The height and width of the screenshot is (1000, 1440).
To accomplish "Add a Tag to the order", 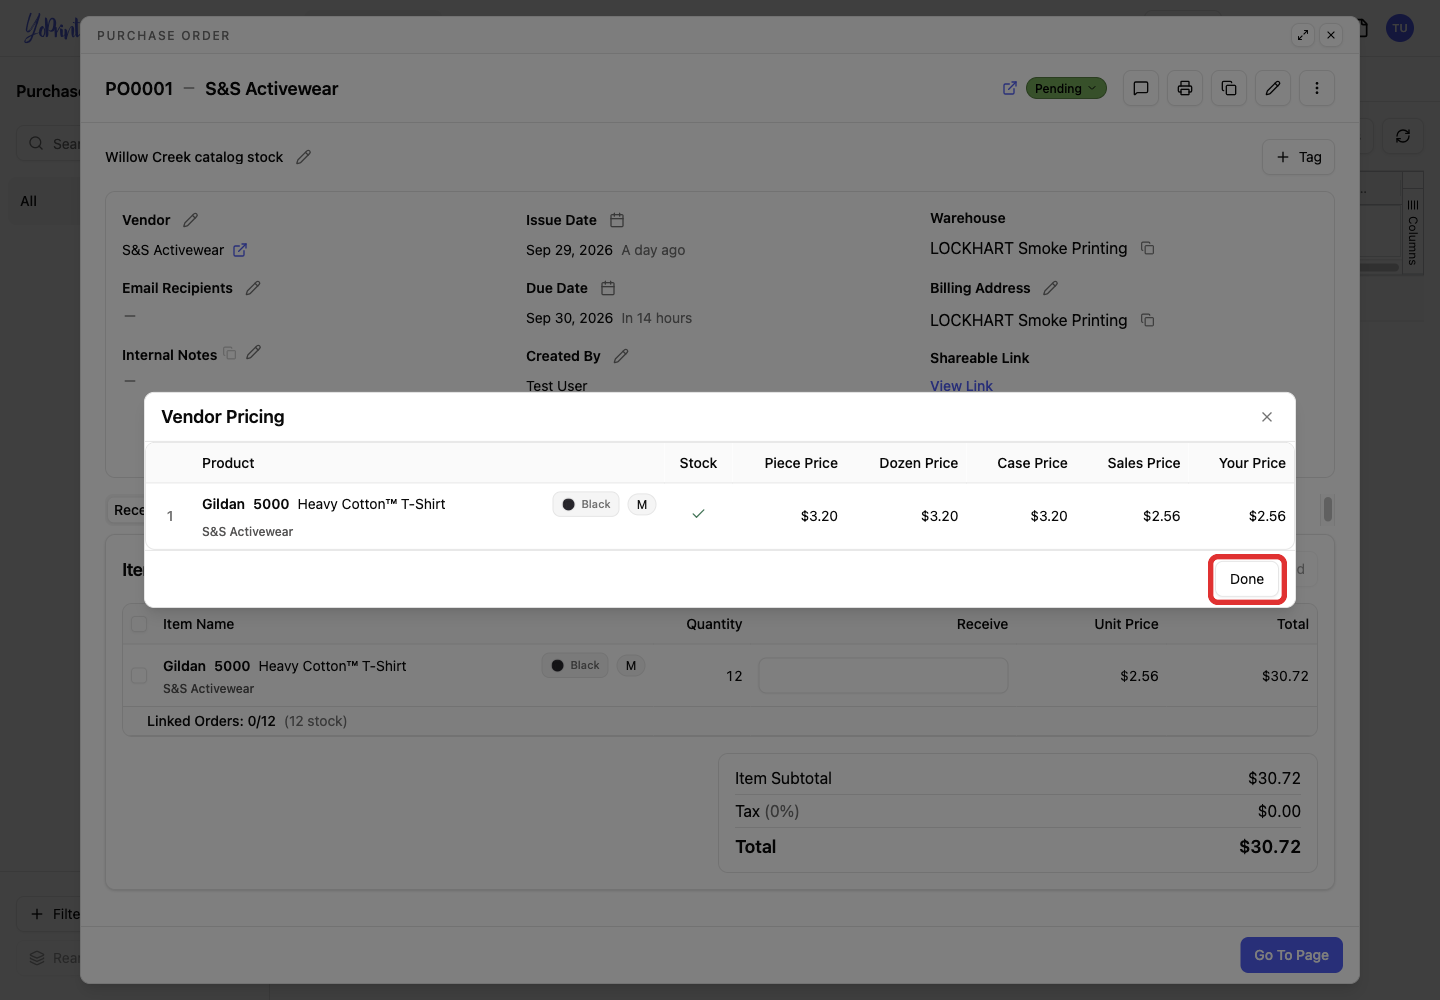I will (1299, 157).
